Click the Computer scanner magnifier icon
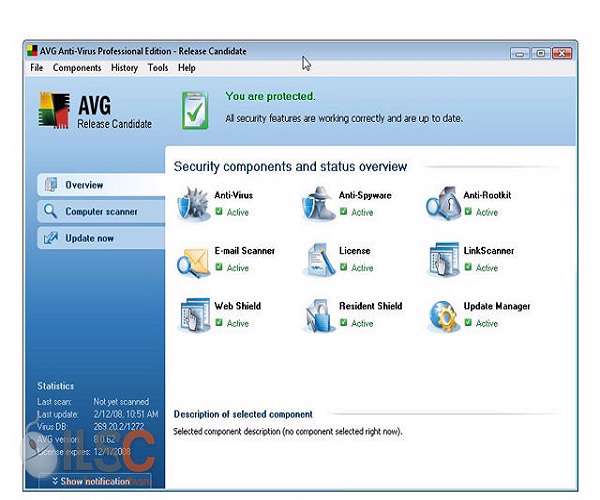 [50, 211]
